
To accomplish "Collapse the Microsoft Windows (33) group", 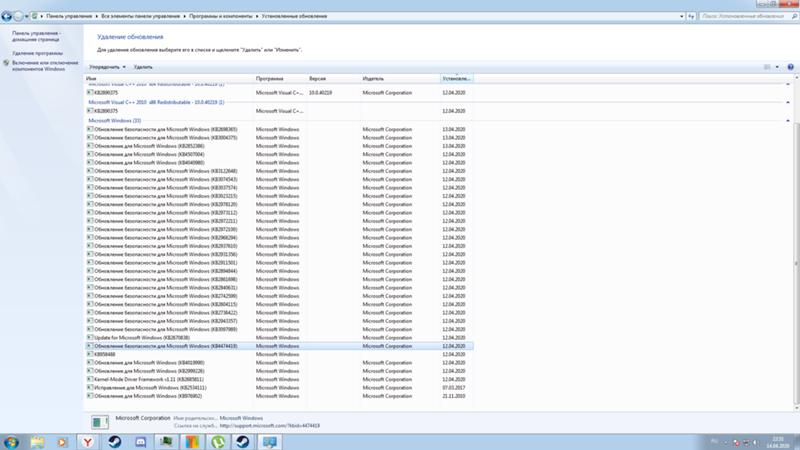I will point(788,121).
